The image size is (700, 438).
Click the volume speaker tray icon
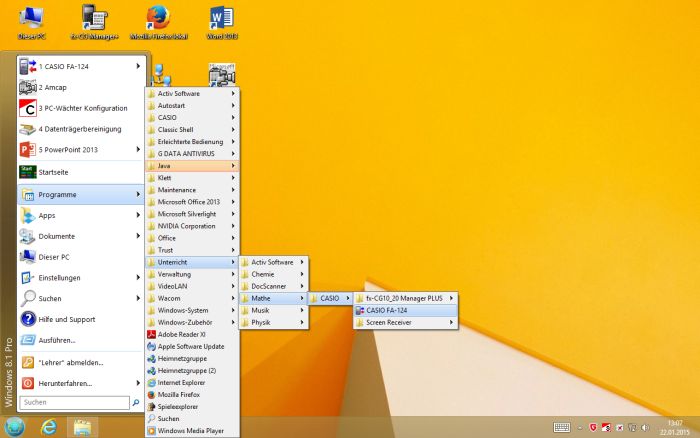pyautogui.click(x=645, y=428)
